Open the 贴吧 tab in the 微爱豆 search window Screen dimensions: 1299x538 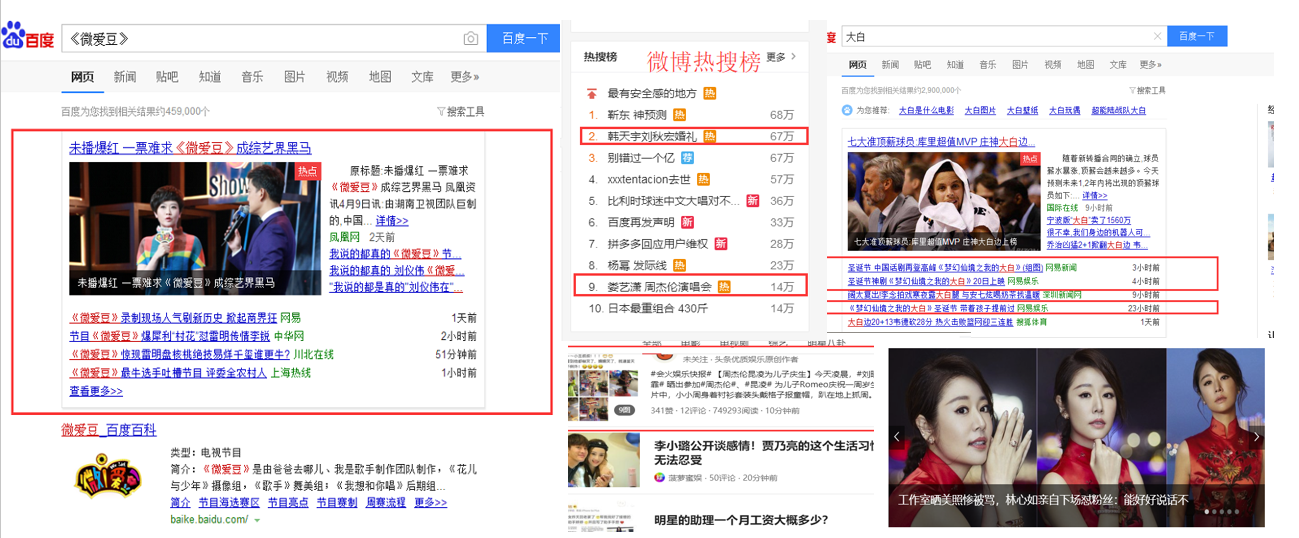167,76
